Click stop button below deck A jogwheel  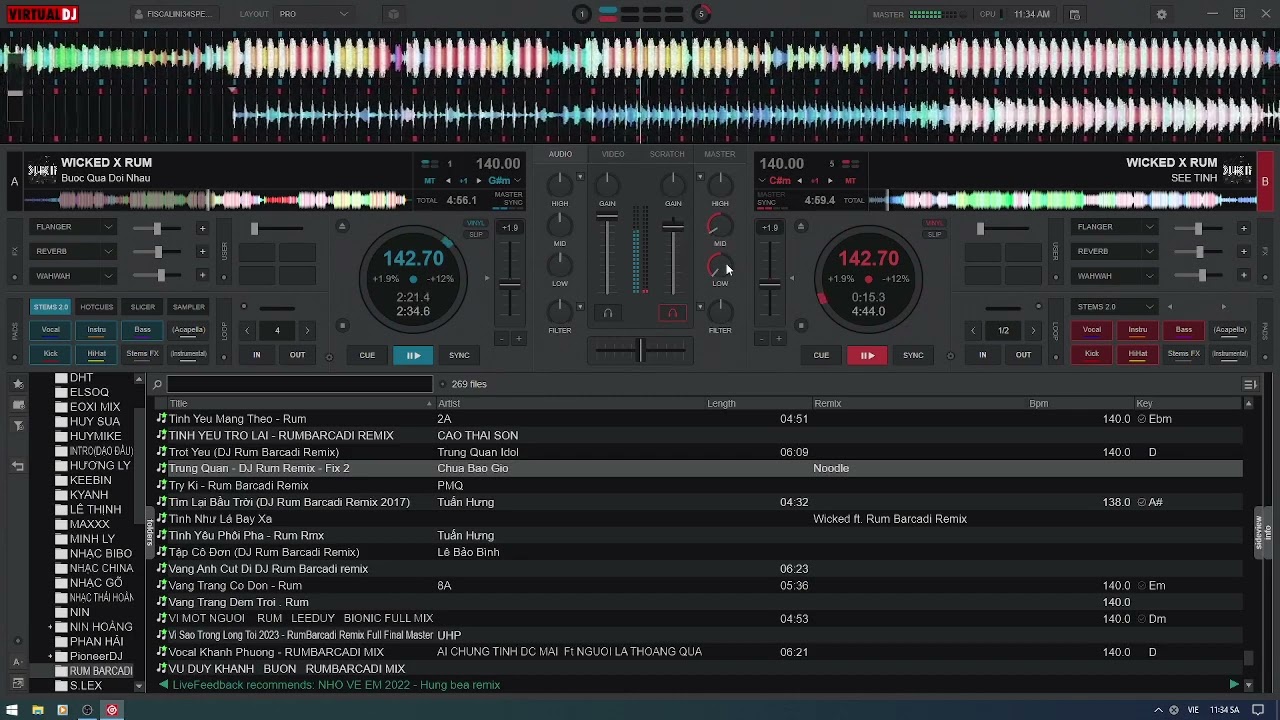click(x=342, y=325)
